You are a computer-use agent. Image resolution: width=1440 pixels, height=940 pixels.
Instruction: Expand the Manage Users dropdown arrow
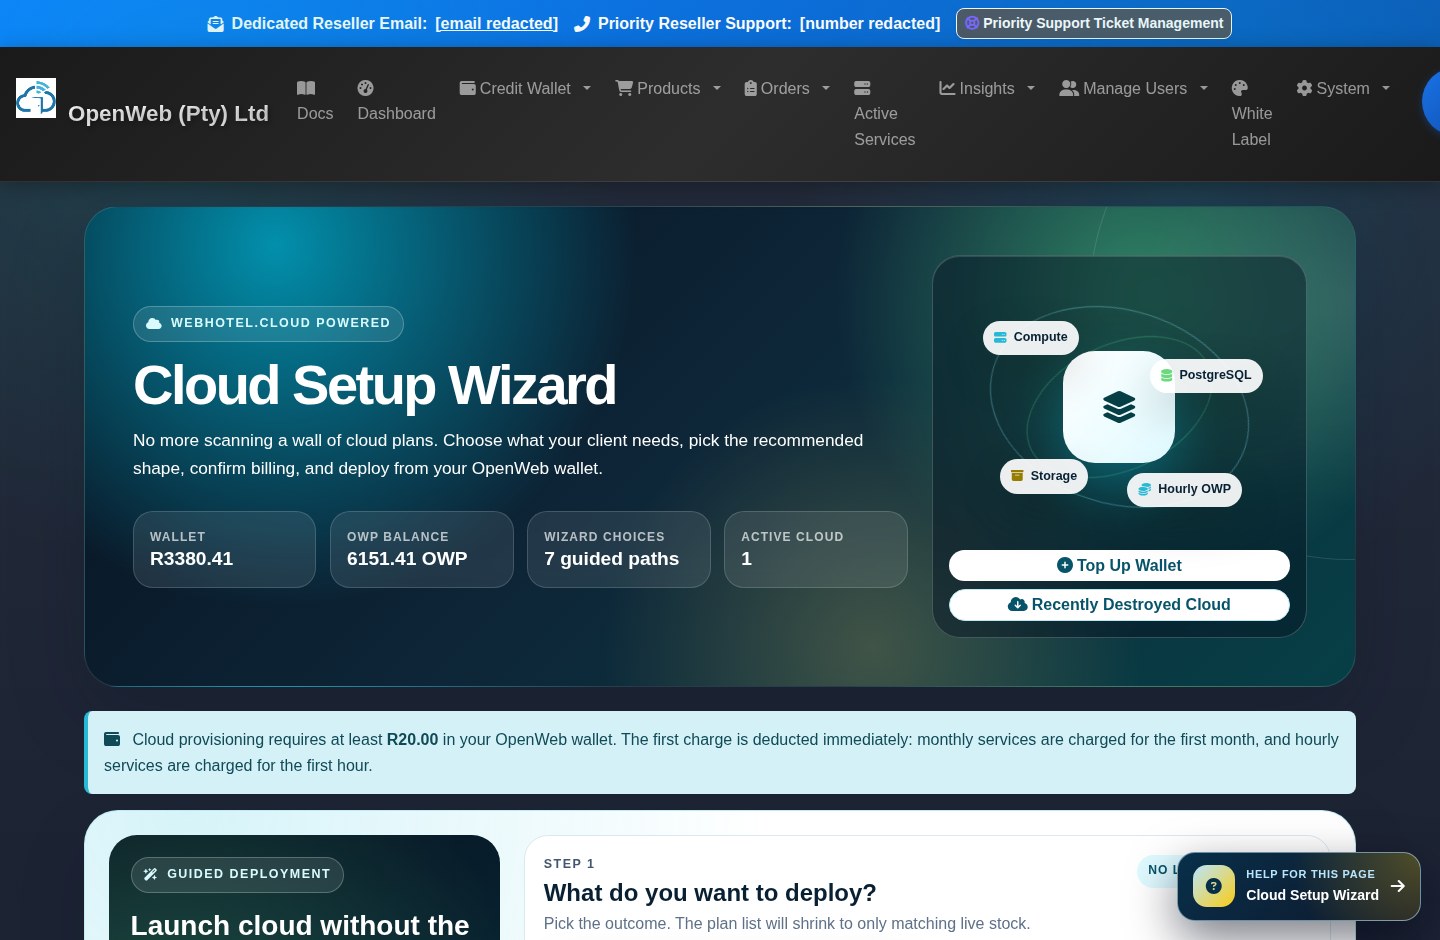click(1204, 88)
